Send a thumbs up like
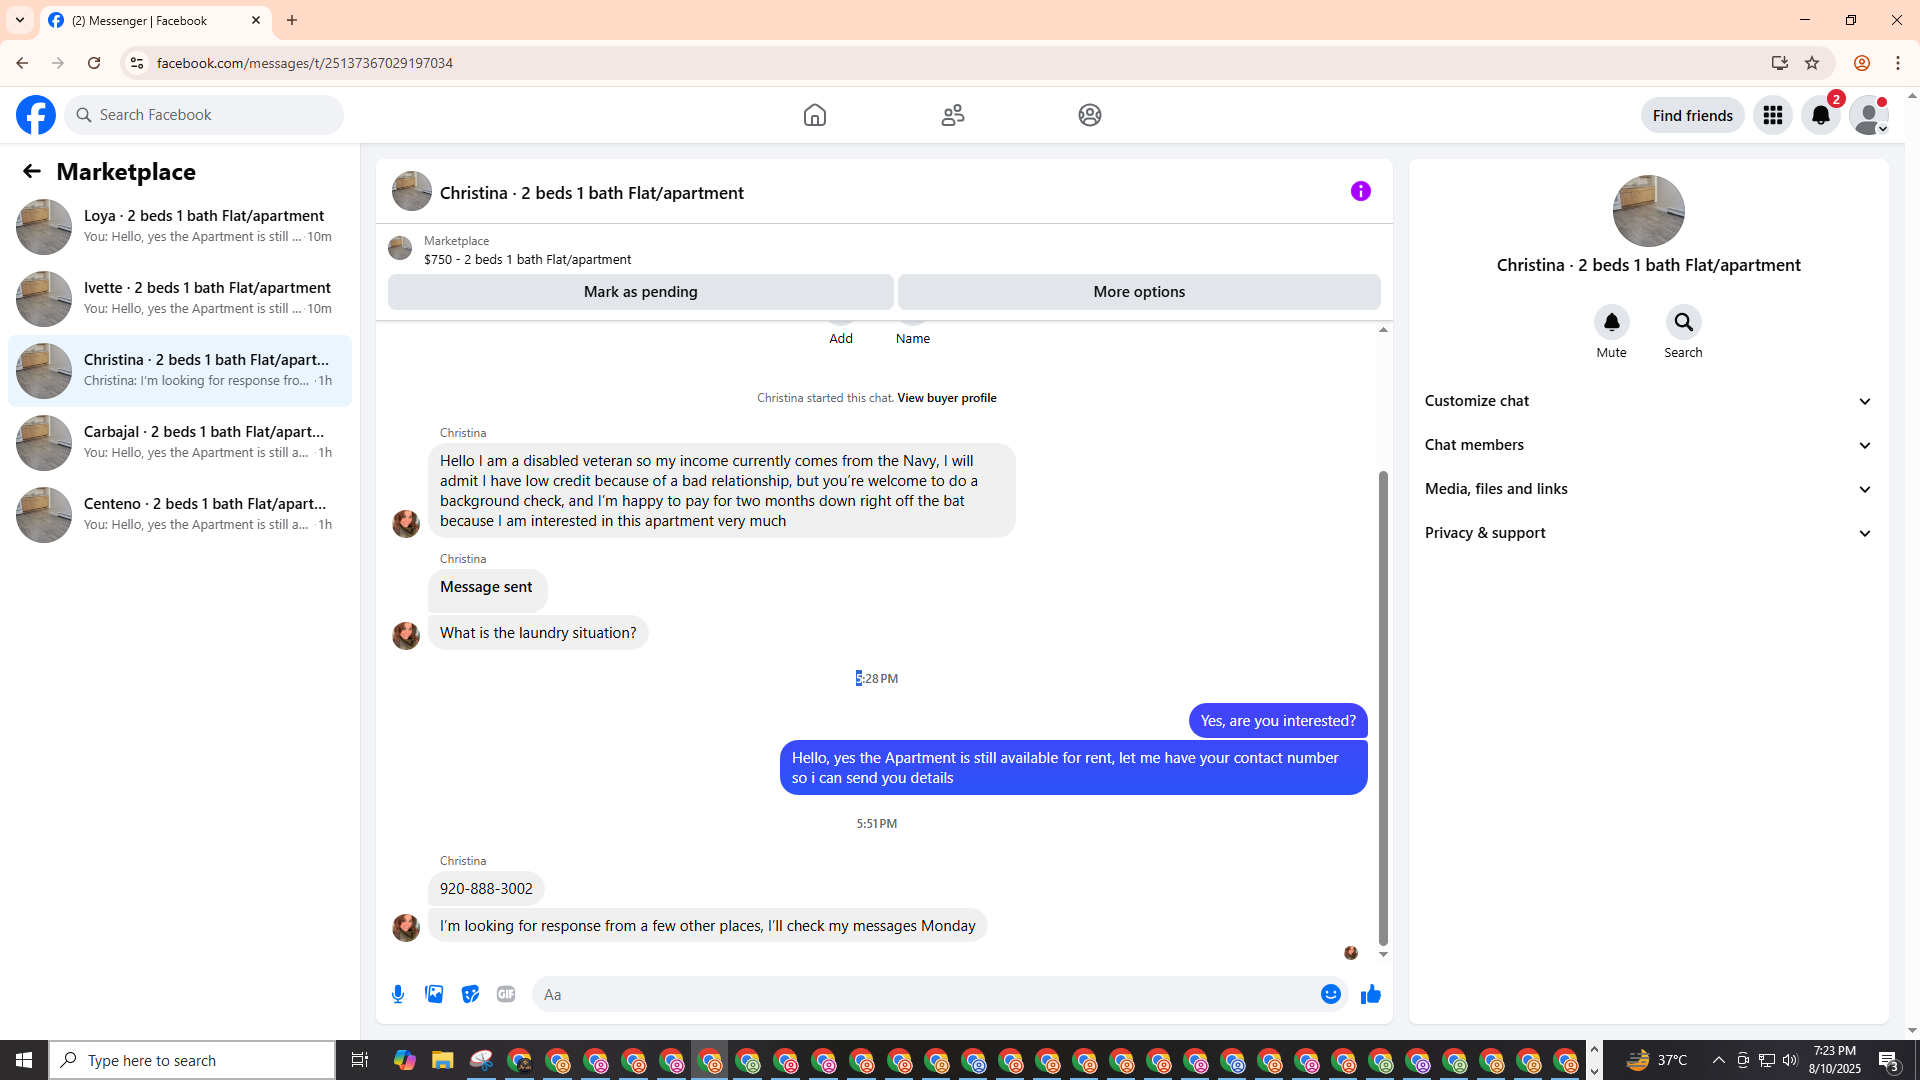Viewport: 1920px width, 1080px height. click(1370, 994)
